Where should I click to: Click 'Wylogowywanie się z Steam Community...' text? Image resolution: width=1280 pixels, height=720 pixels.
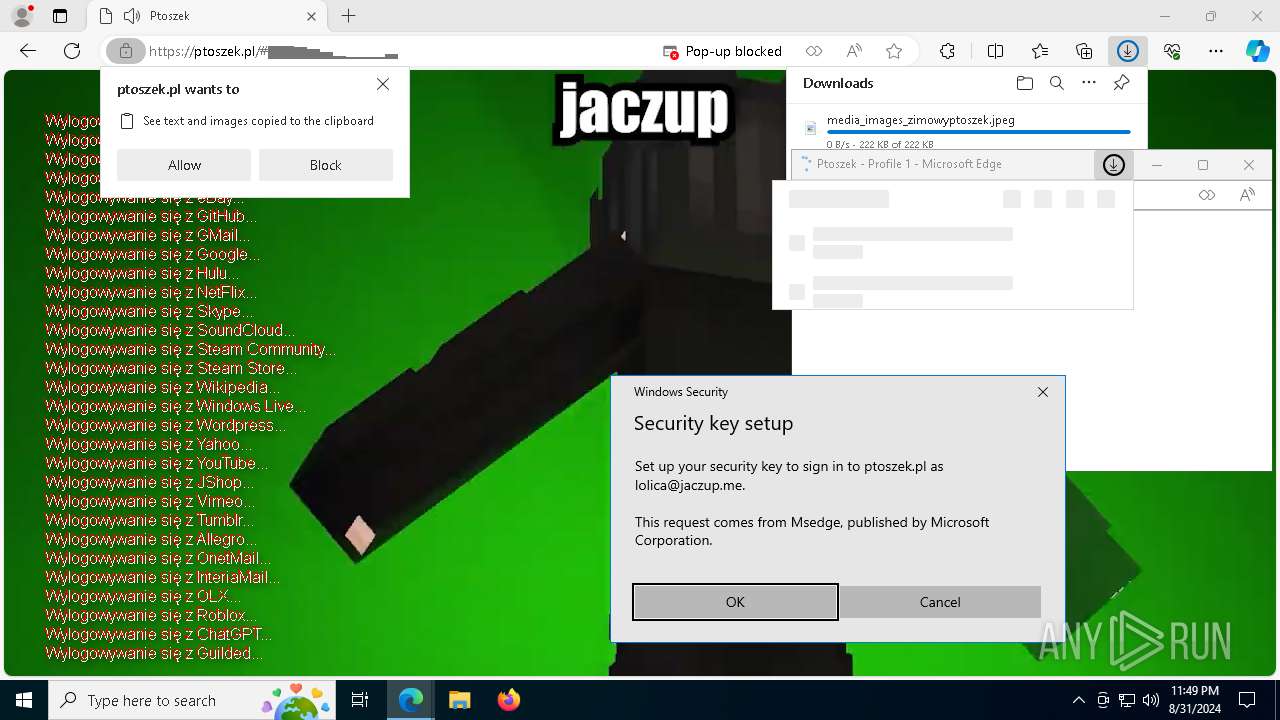tap(191, 349)
